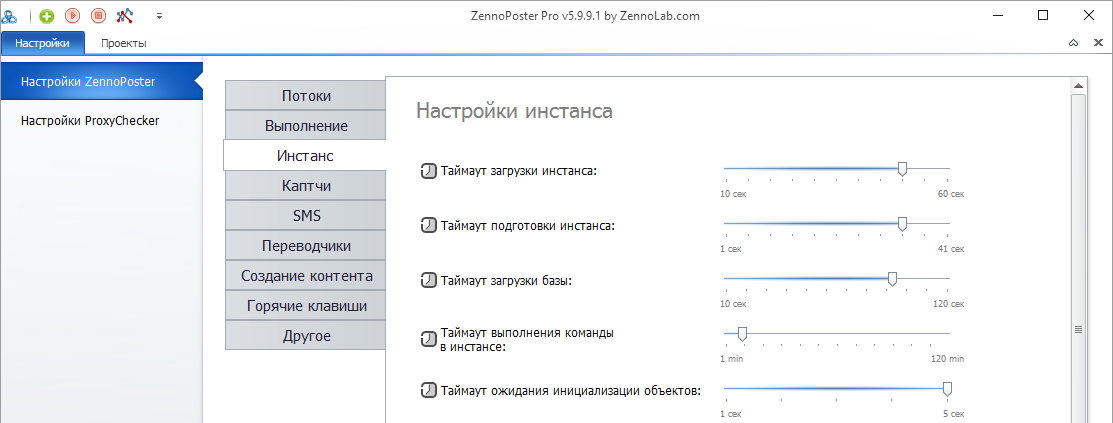
Task: Open the Выполнение settings section
Action: (306, 126)
